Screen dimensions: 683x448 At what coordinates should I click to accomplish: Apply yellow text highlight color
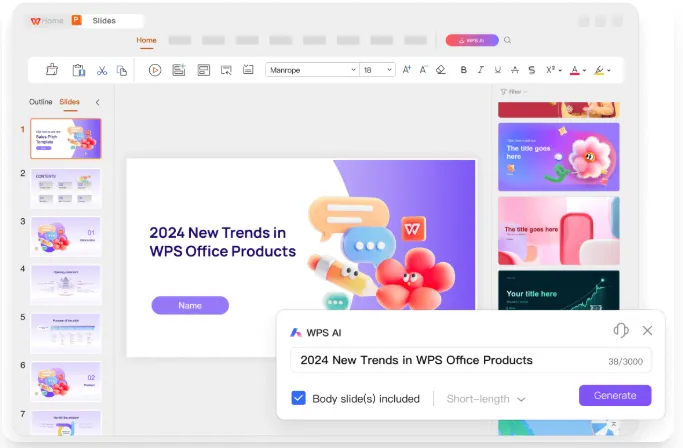599,70
